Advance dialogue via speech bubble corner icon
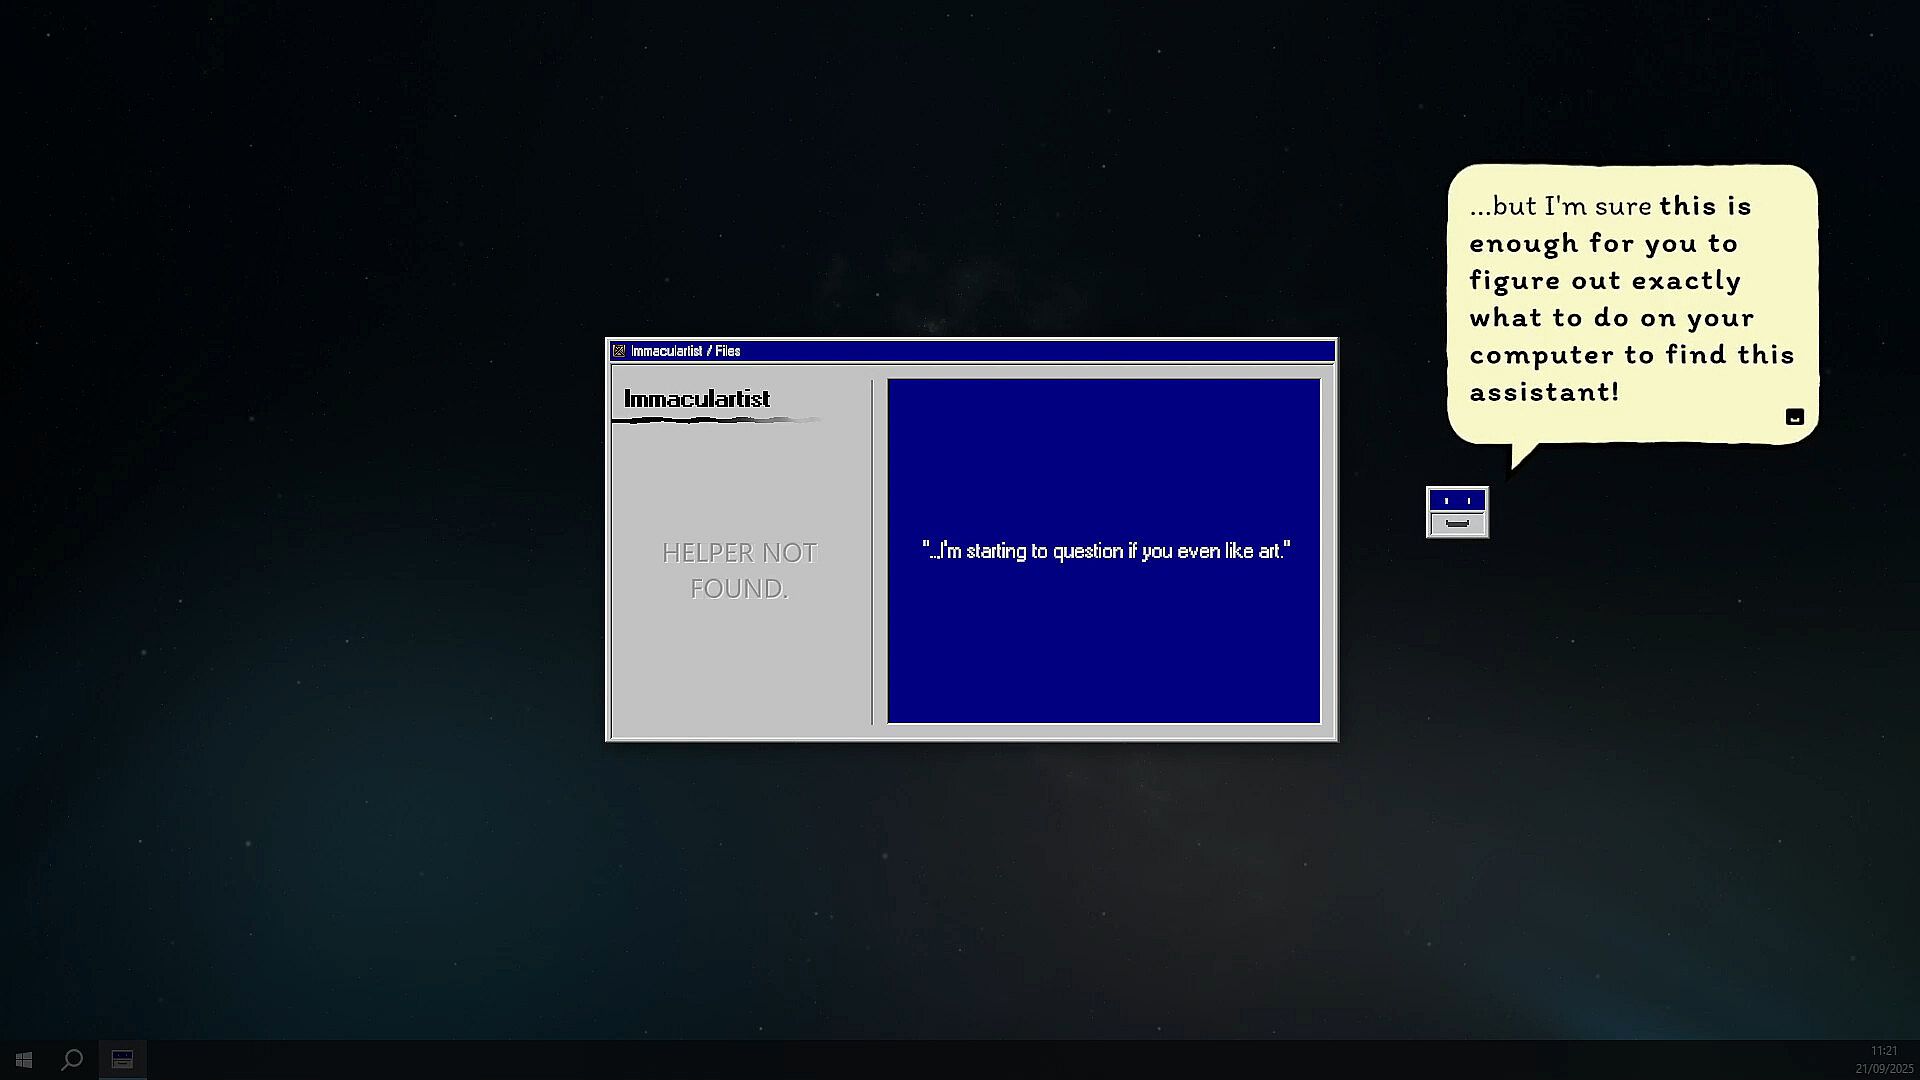 point(1794,417)
